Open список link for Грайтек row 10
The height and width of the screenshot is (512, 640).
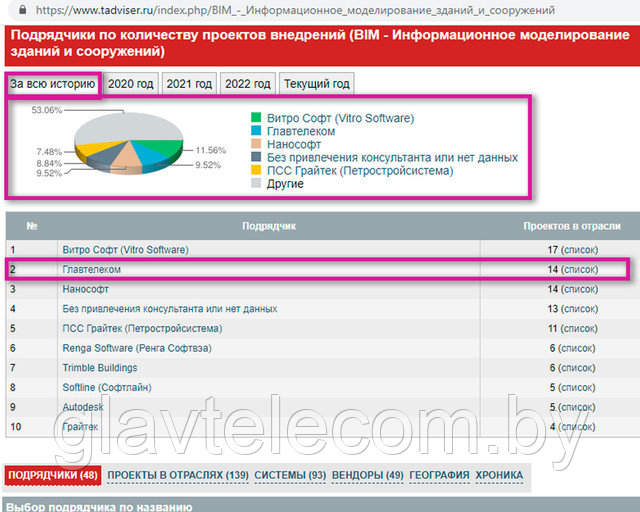point(576,427)
